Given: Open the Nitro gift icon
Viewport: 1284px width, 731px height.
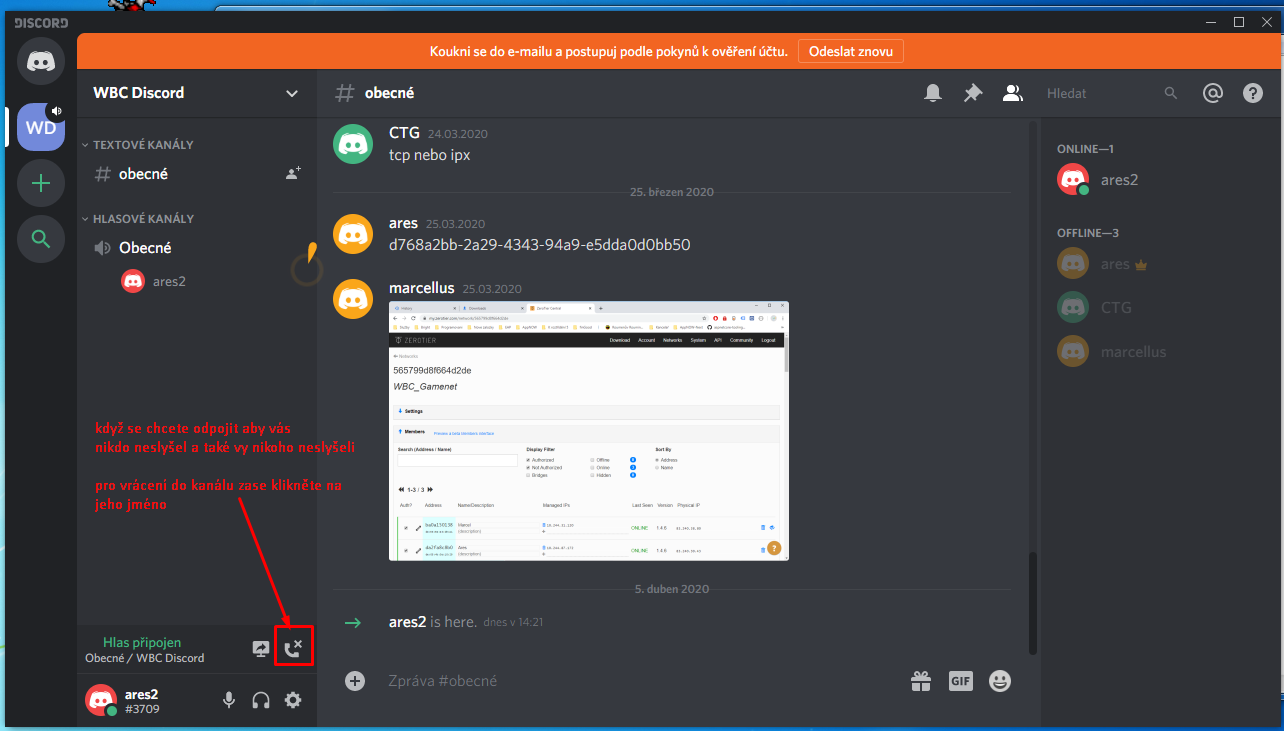Looking at the screenshot, I should point(921,681).
